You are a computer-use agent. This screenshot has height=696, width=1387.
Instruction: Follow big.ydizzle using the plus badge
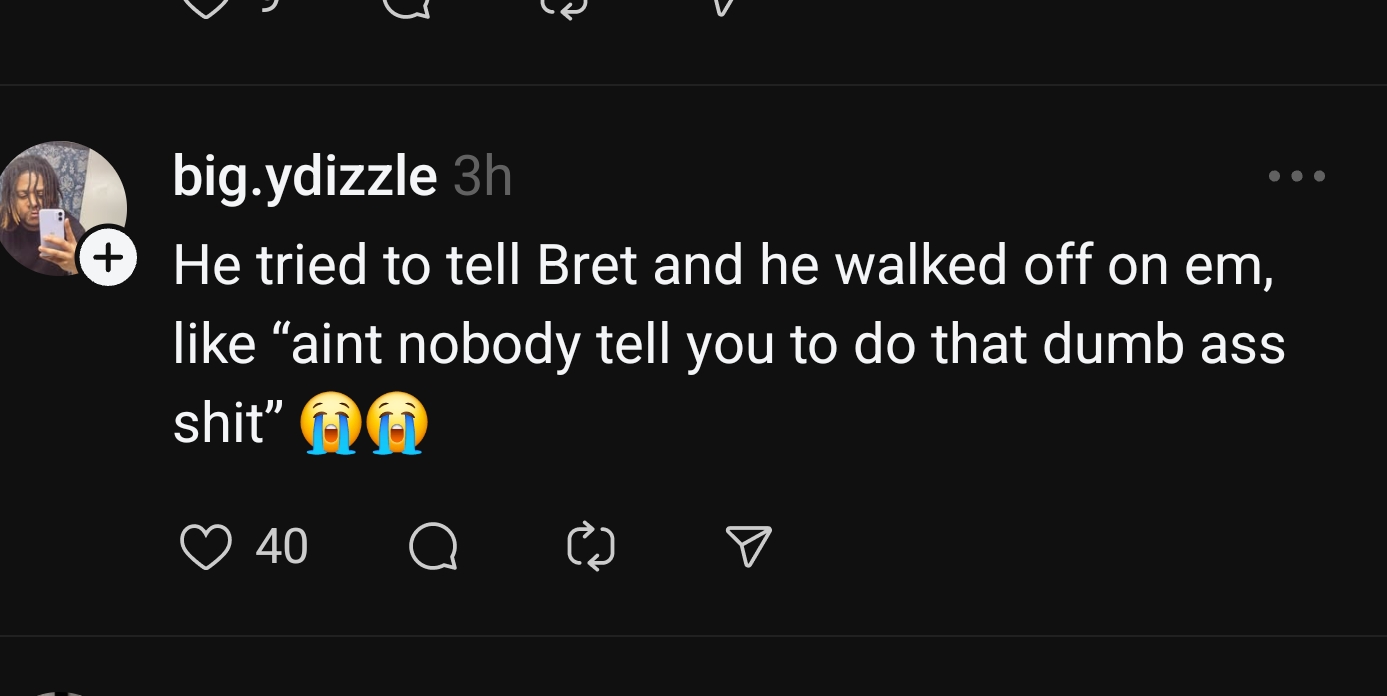click(x=108, y=257)
